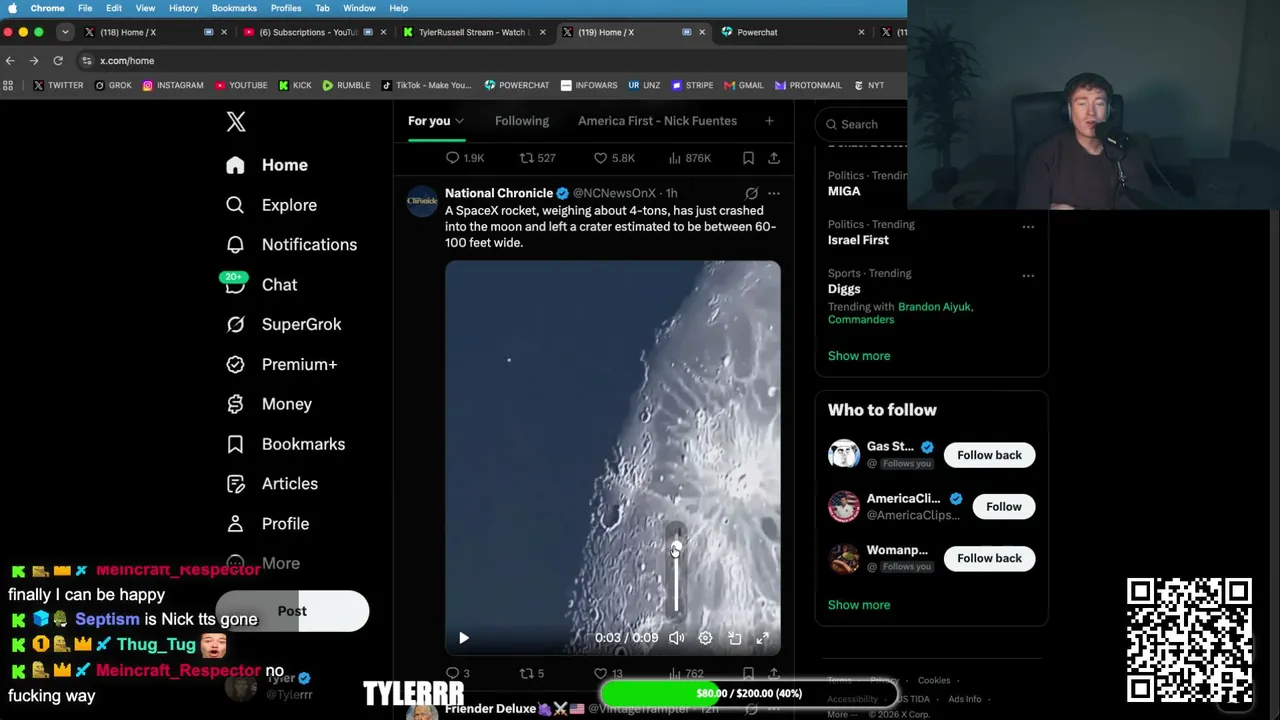The width and height of the screenshot is (1280, 720).
Task: Click the 1.9K replies icon
Action: [452, 158]
